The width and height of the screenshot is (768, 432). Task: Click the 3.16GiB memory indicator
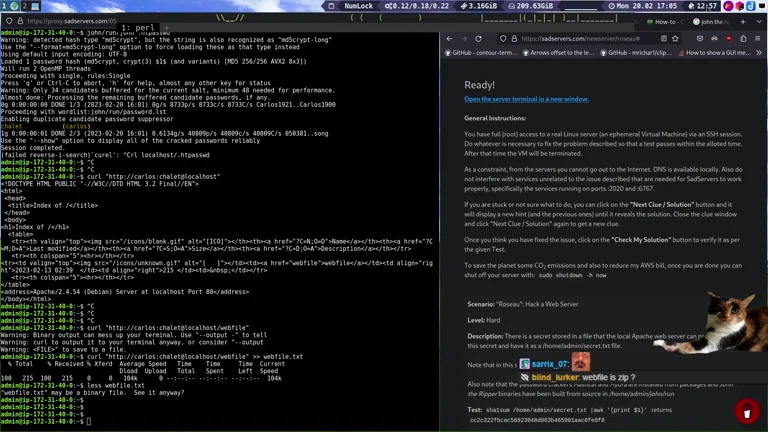479,6
